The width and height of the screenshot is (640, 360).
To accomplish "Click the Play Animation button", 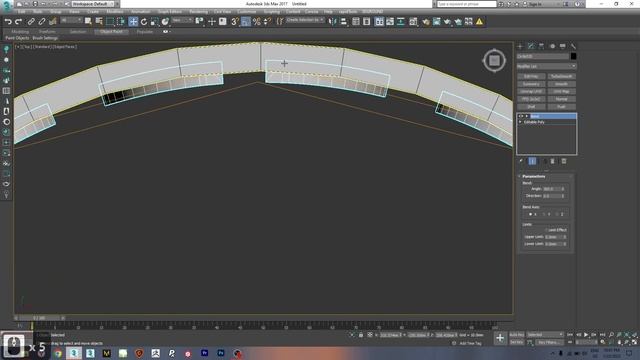I will point(586,335).
